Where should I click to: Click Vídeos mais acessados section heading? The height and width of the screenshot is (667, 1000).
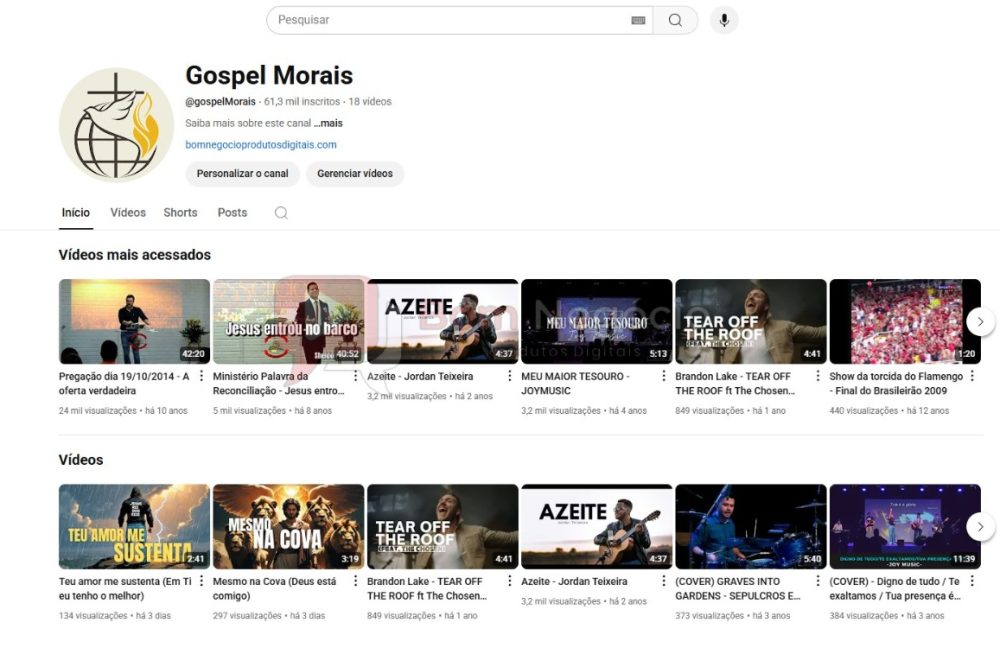tap(135, 255)
